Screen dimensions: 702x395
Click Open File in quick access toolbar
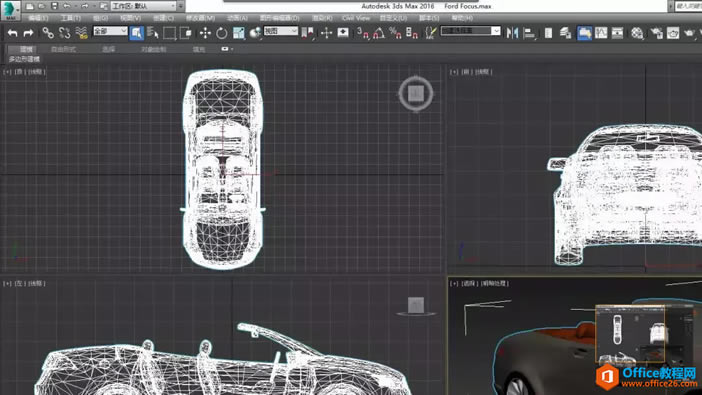(x=42, y=6)
